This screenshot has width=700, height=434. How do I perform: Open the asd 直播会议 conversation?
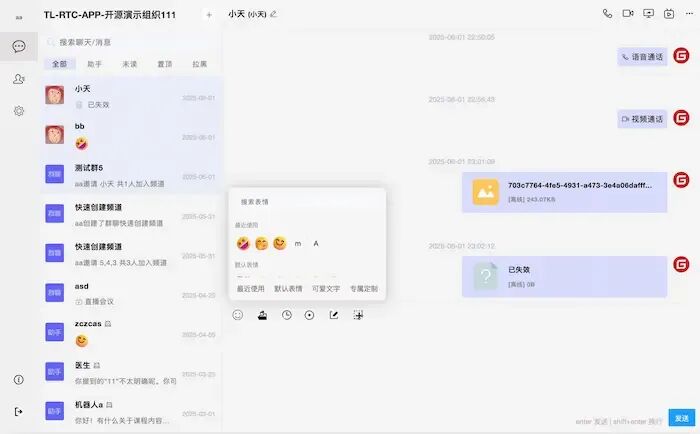tap(131, 293)
